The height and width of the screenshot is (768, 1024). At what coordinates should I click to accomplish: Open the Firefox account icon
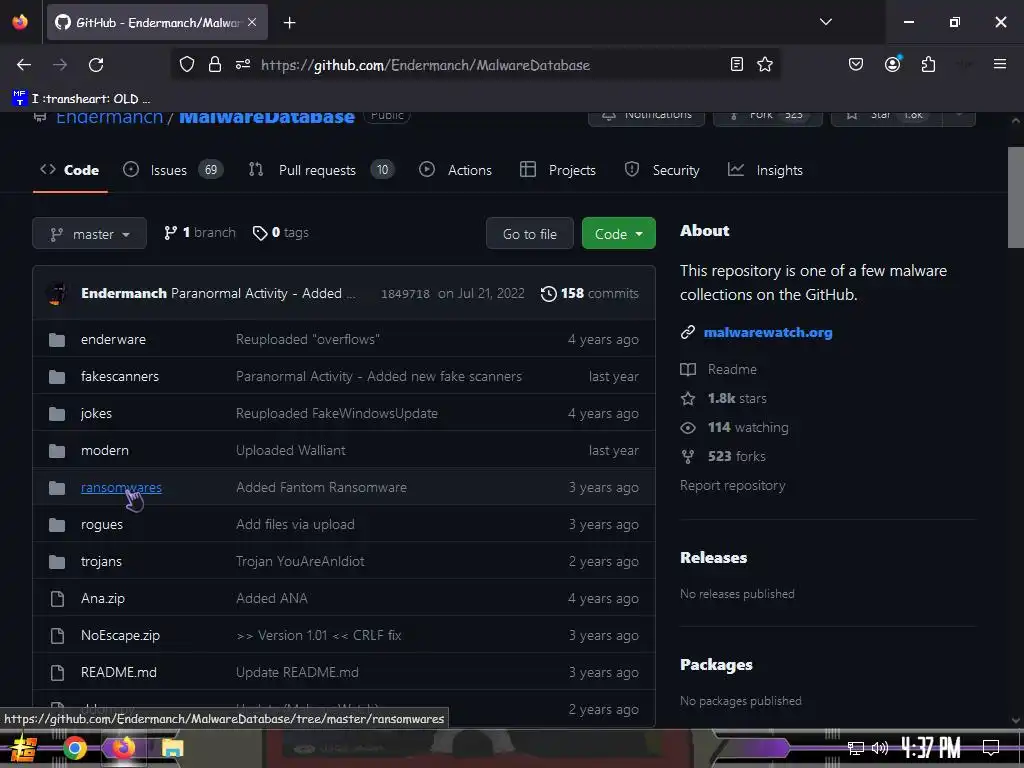(x=893, y=64)
